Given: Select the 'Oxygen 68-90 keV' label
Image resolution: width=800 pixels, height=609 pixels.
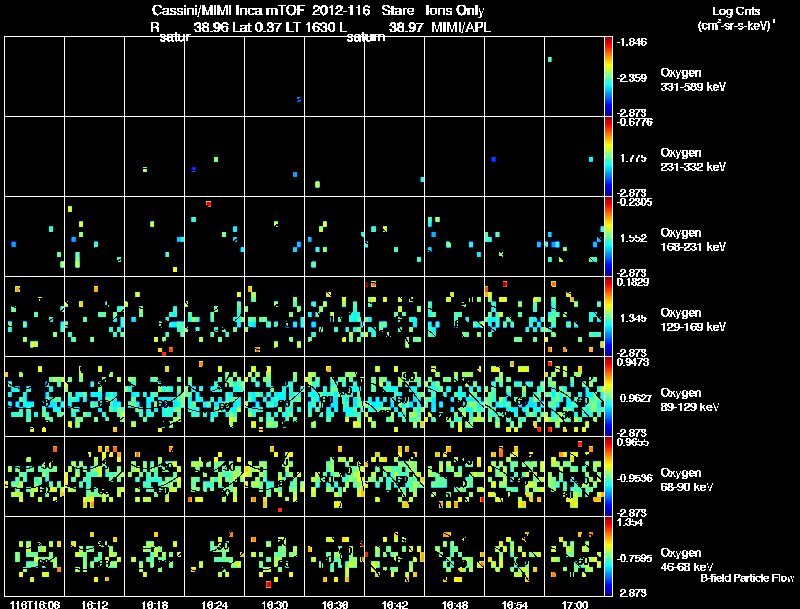Looking at the screenshot, I should click(x=687, y=480).
